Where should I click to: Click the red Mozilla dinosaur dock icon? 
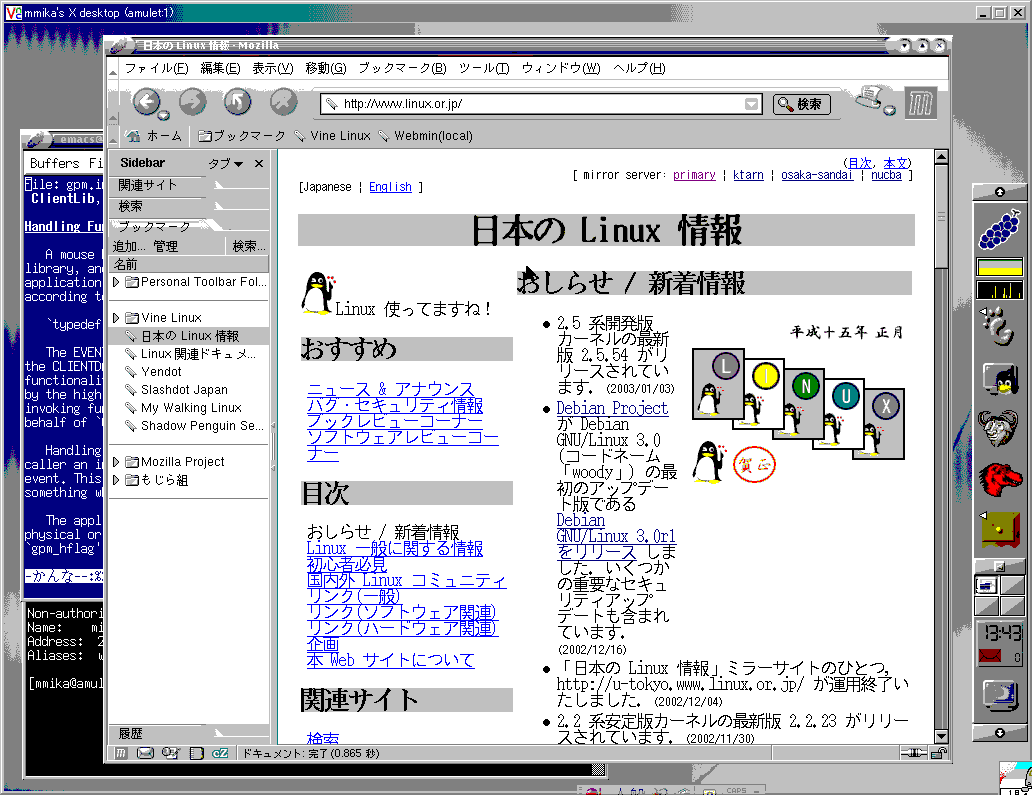pos(999,478)
